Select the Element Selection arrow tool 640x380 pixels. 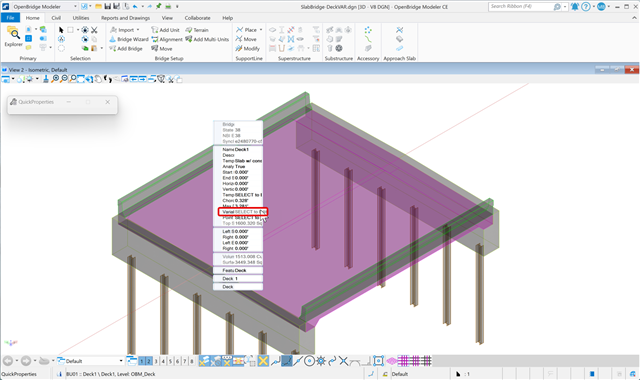pos(61,30)
